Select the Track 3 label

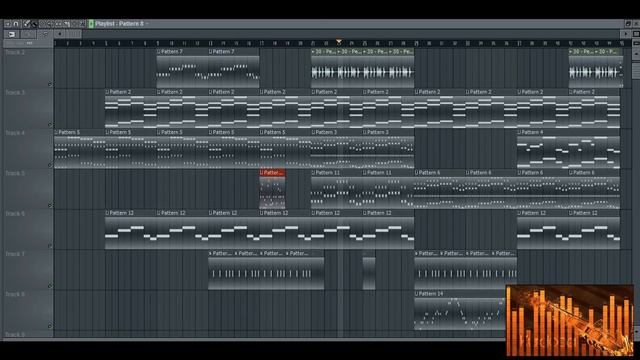click(15, 93)
